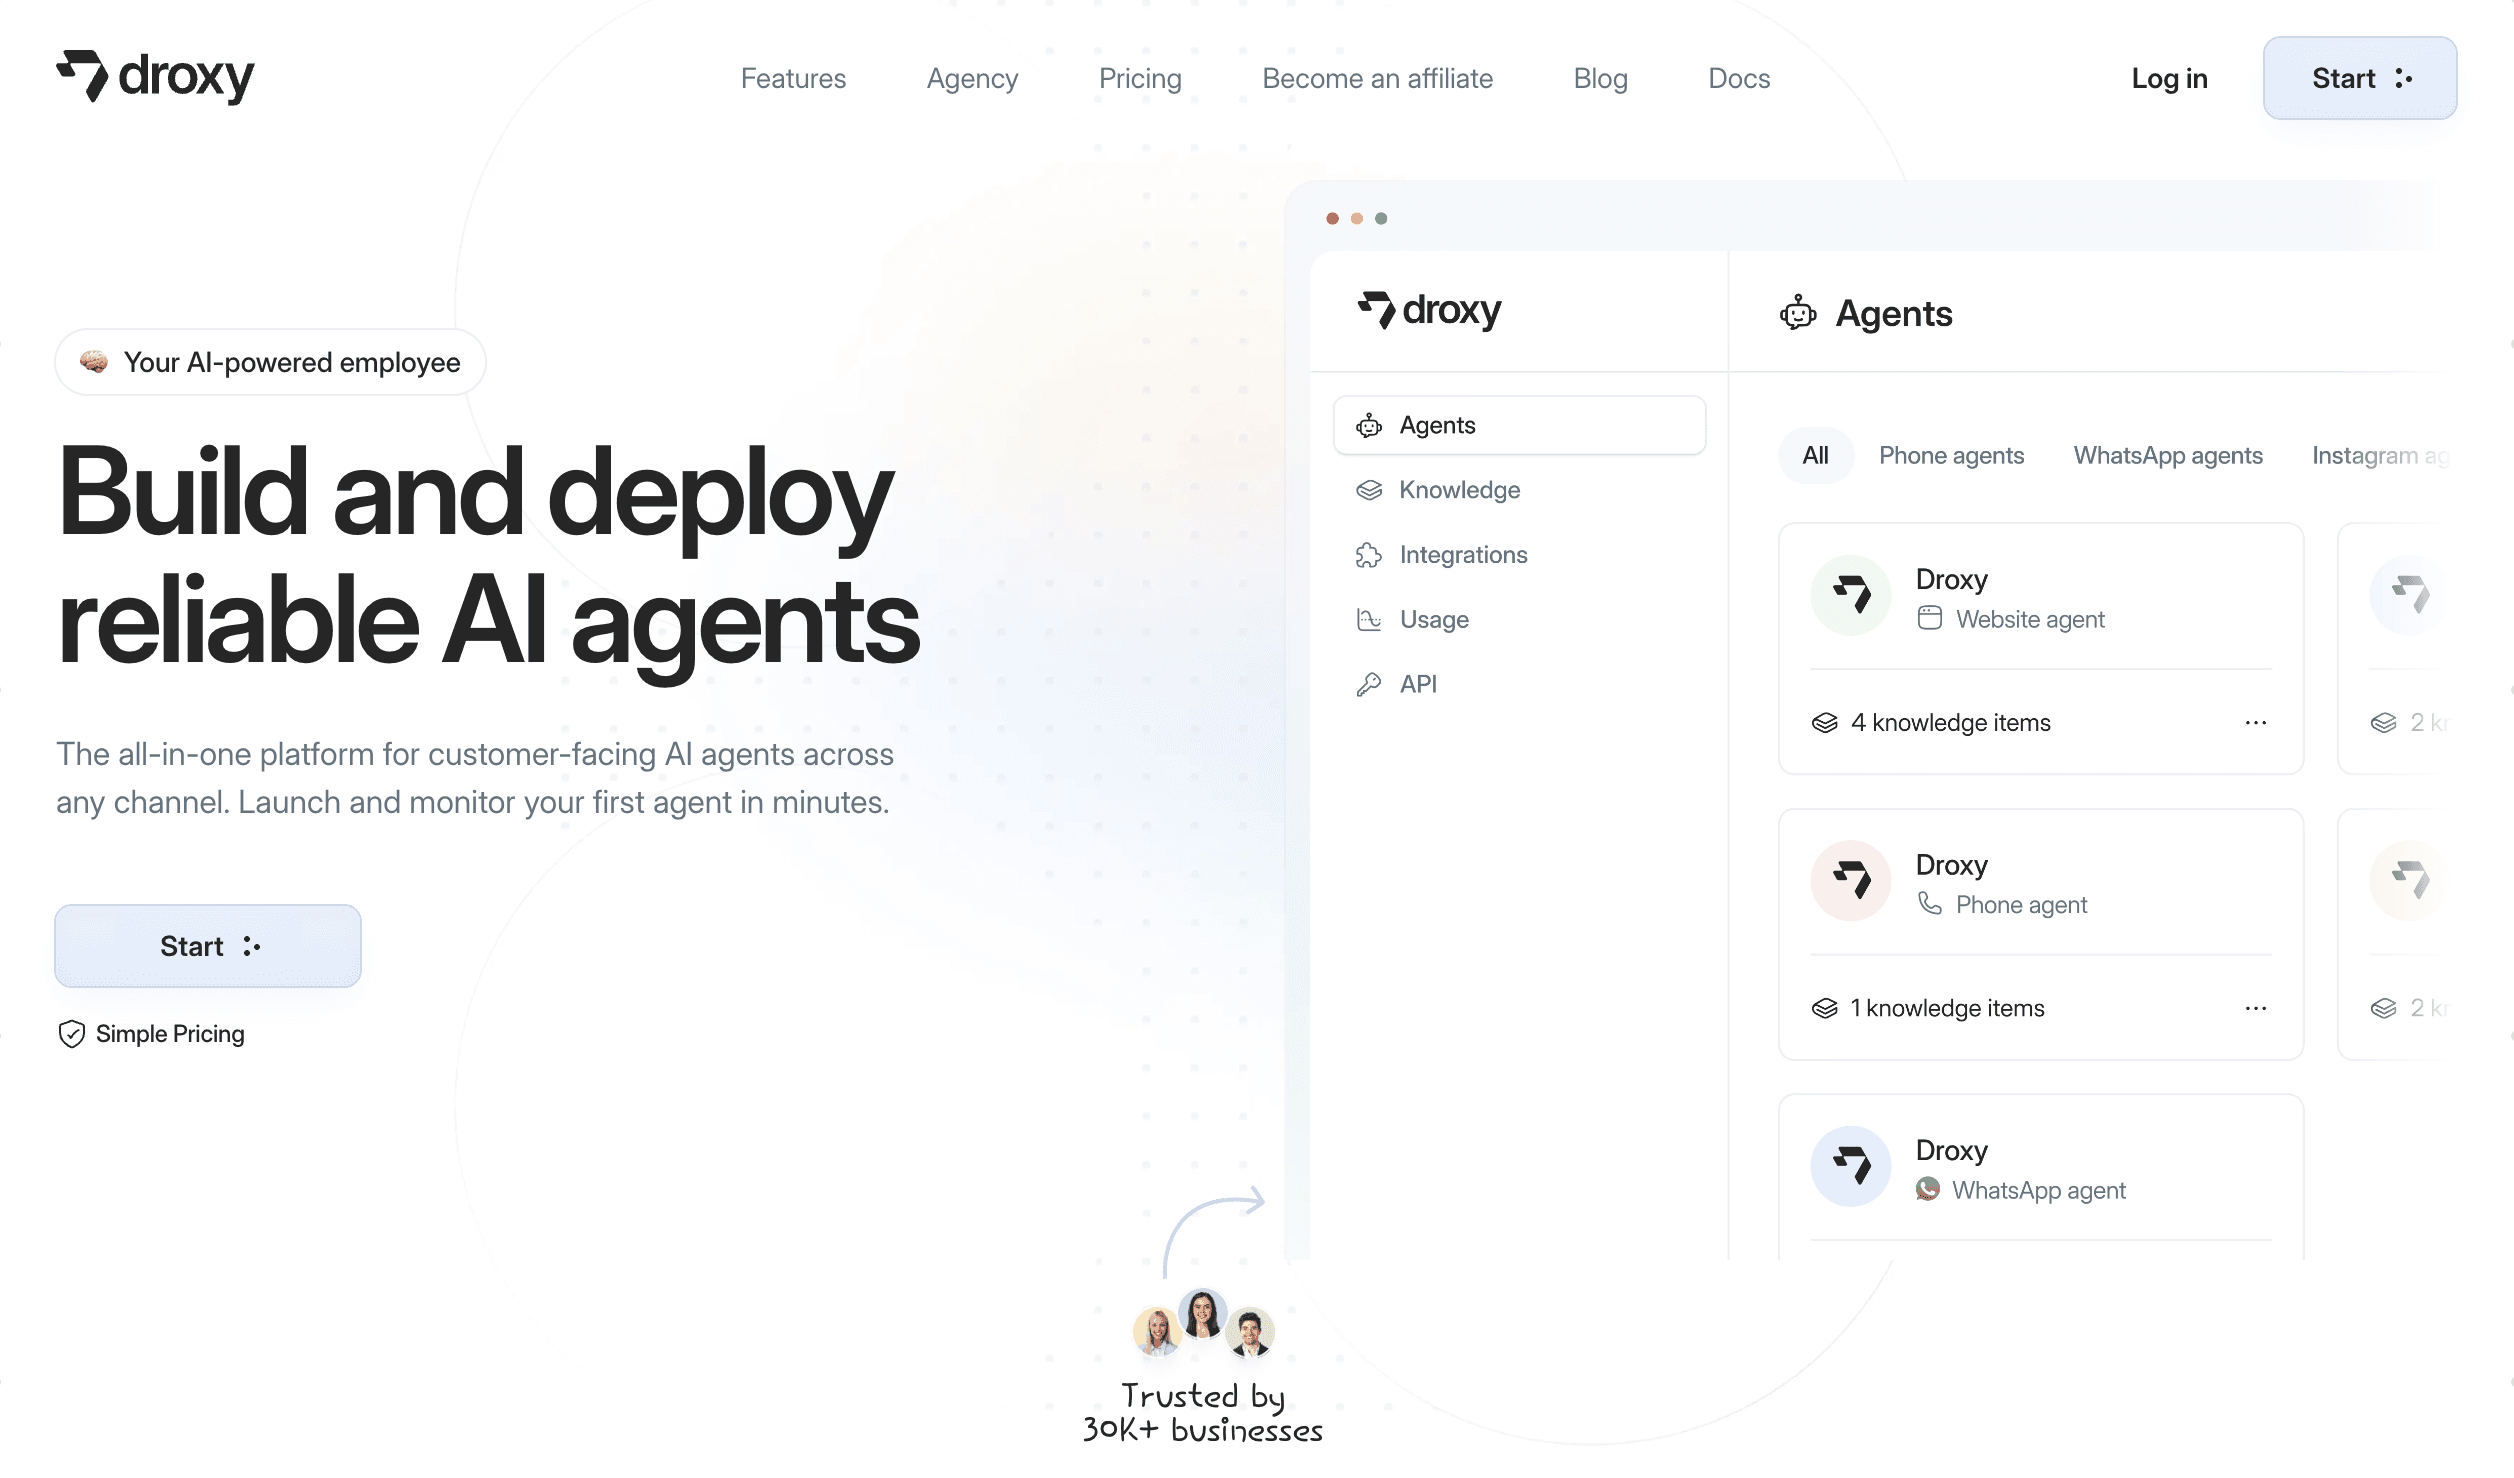The height and width of the screenshot is (1478, 2514).
Task: Click the phone icon beside Phone agent
Action: pyautogui.click(x=1930, y=904)
